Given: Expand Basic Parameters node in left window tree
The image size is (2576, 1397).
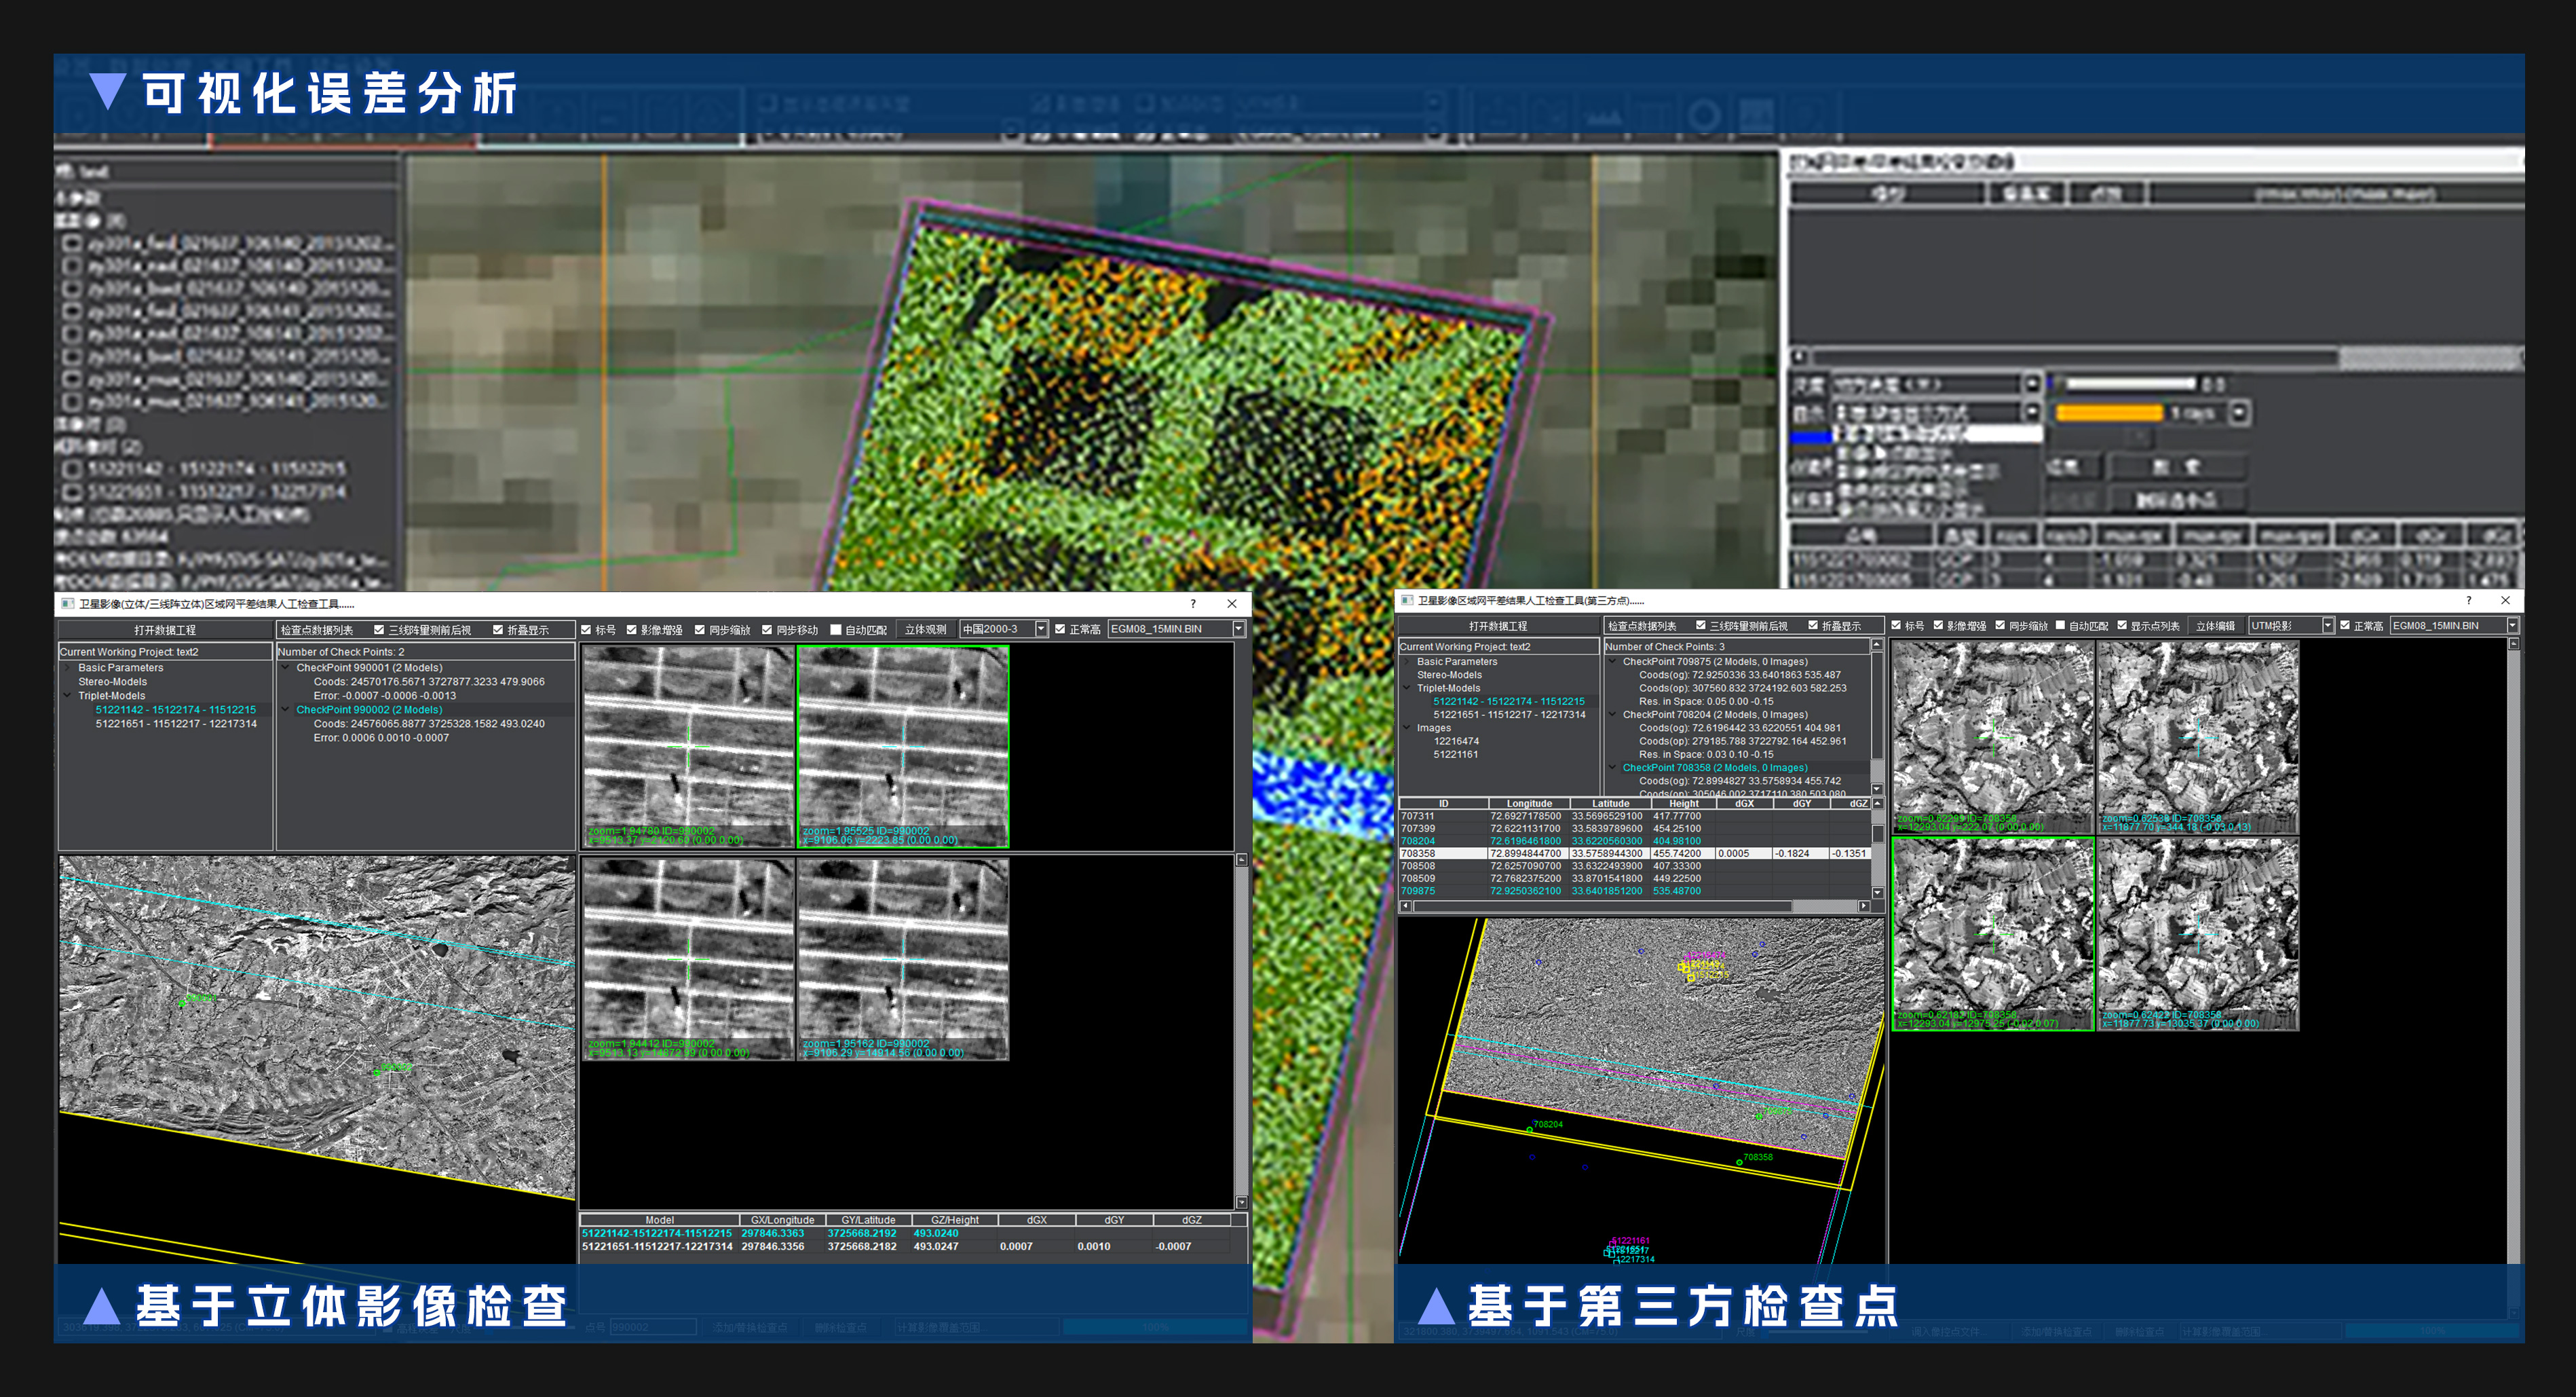Looking at the screenshot, I should [68, 667].
